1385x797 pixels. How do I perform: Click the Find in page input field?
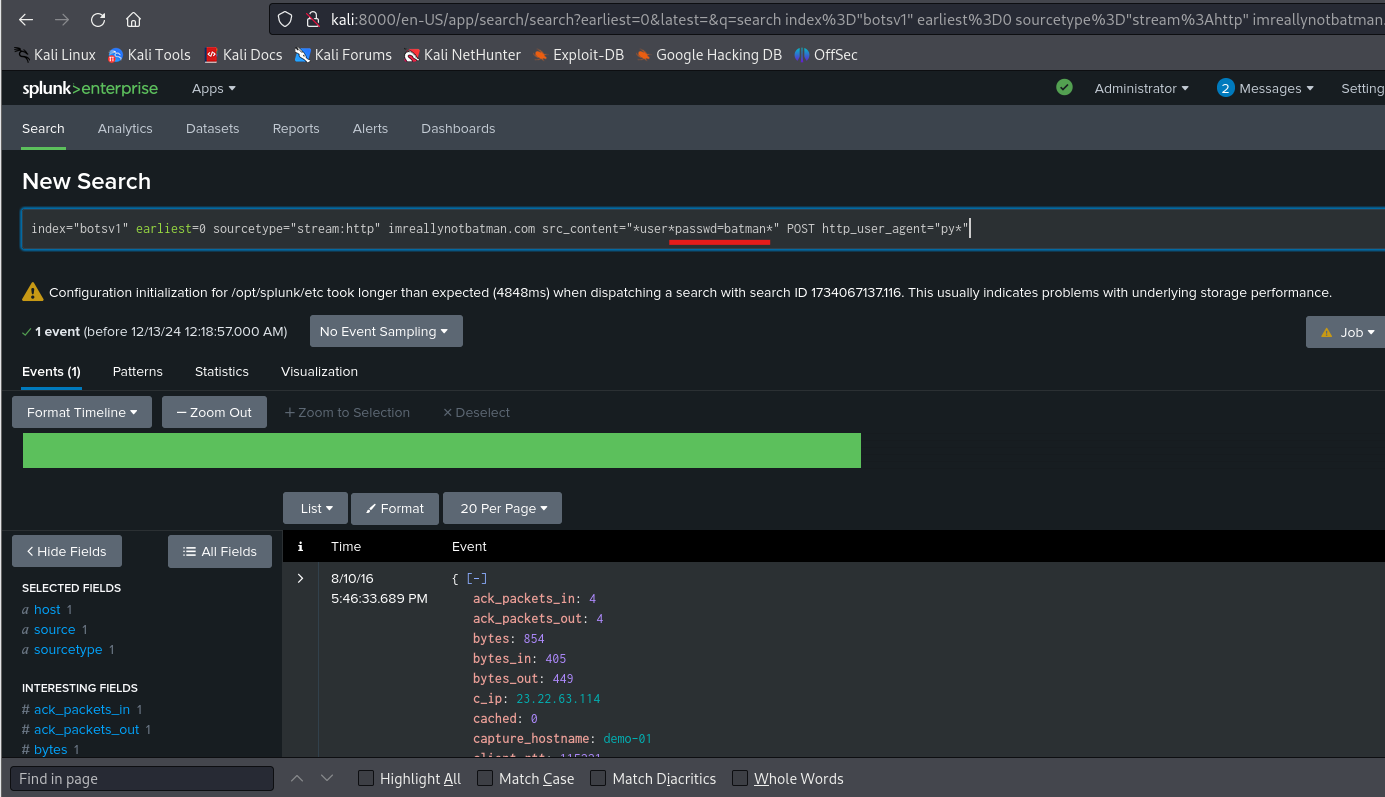pyautogui.click(x=142, y=778)
